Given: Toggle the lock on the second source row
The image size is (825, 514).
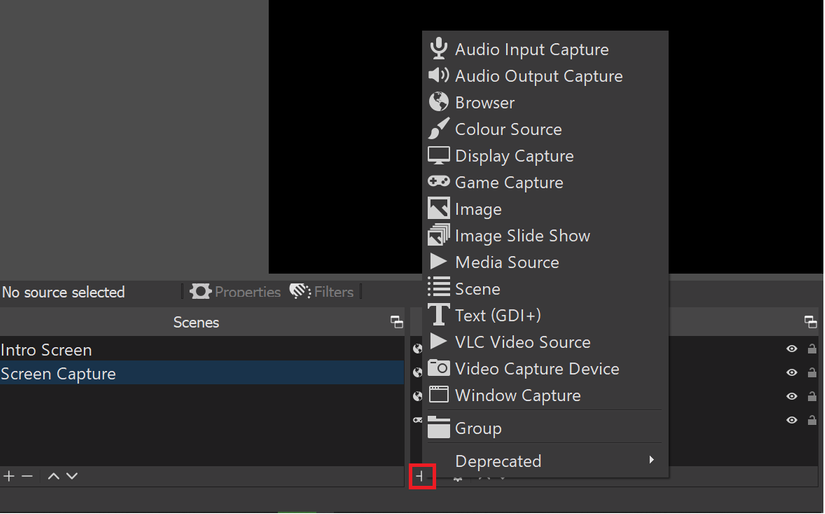Looking at the screenshot, I should [812, 372].
